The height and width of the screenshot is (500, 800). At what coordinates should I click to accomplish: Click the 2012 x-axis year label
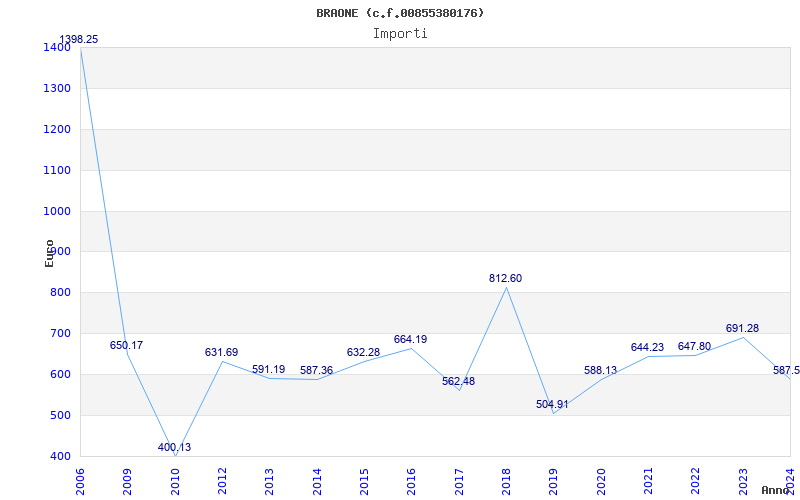pyautogui.click(x=222, y=482)
